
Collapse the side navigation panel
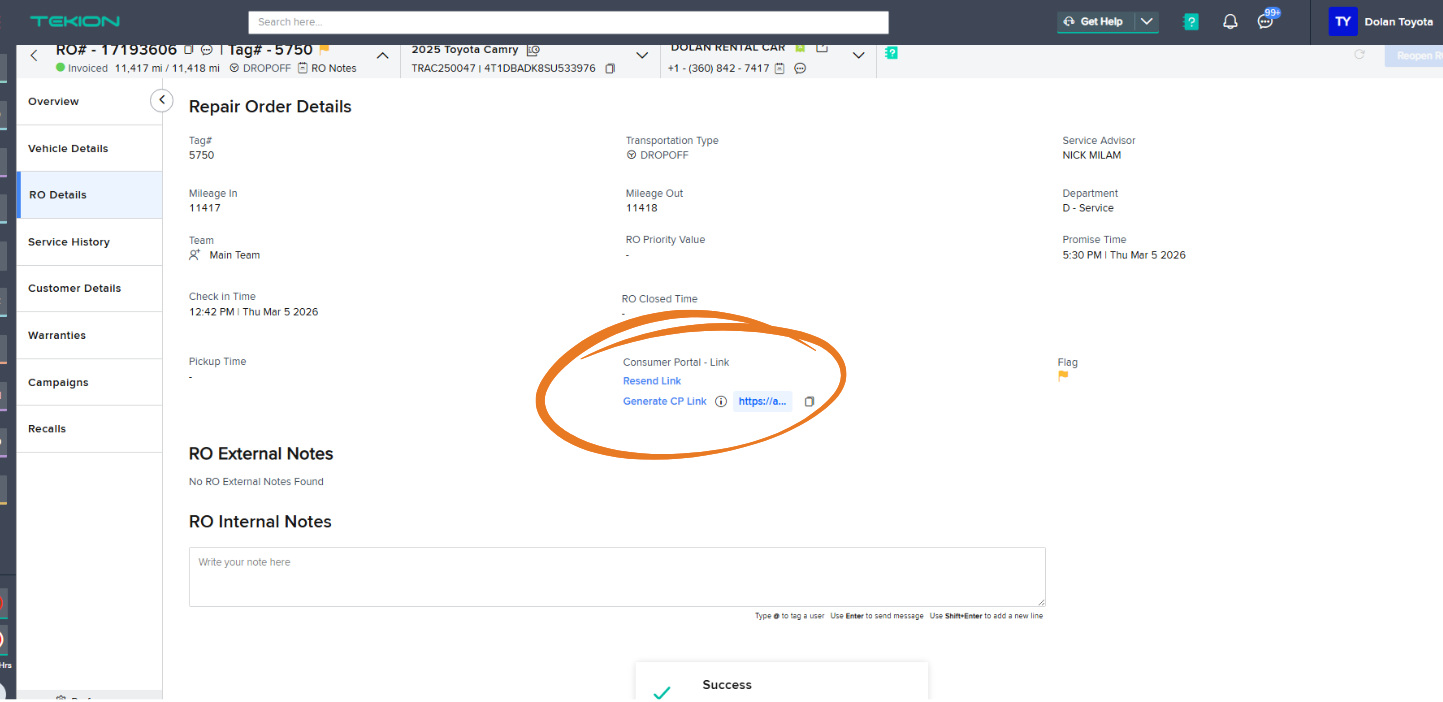pos(161,100)
